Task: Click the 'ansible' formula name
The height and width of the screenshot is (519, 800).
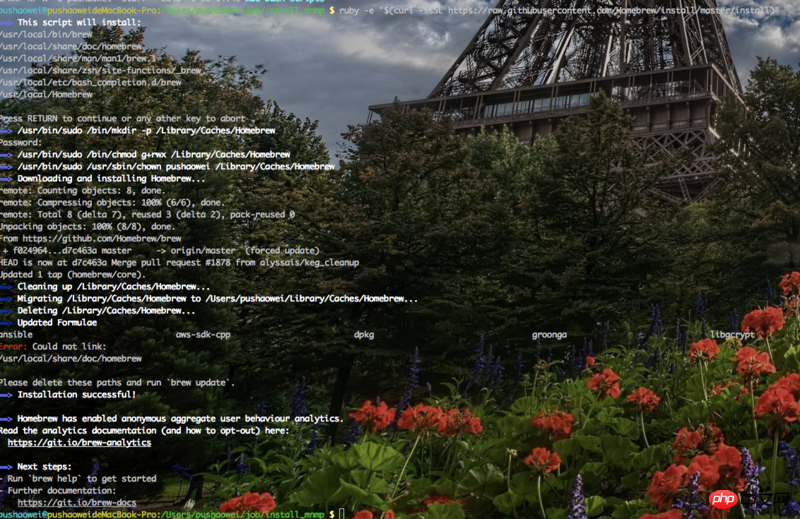Action: click(x=16, y=335)
